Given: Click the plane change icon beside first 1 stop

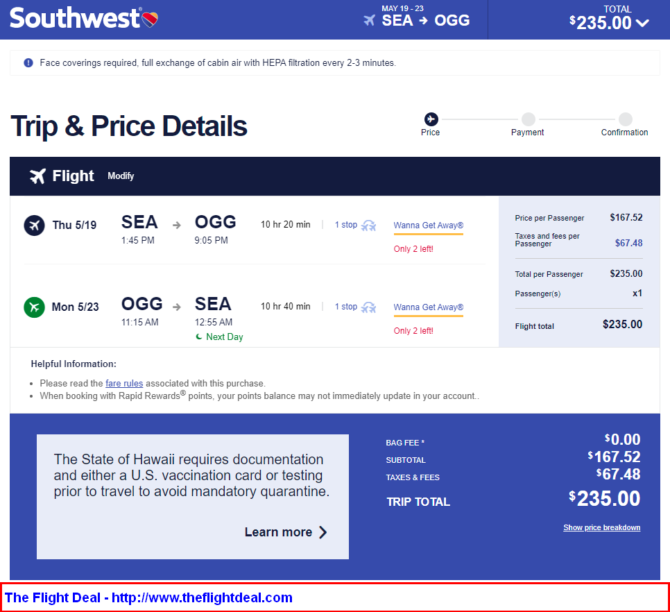Looking at the screenshot, I should [x=369, y=225].
